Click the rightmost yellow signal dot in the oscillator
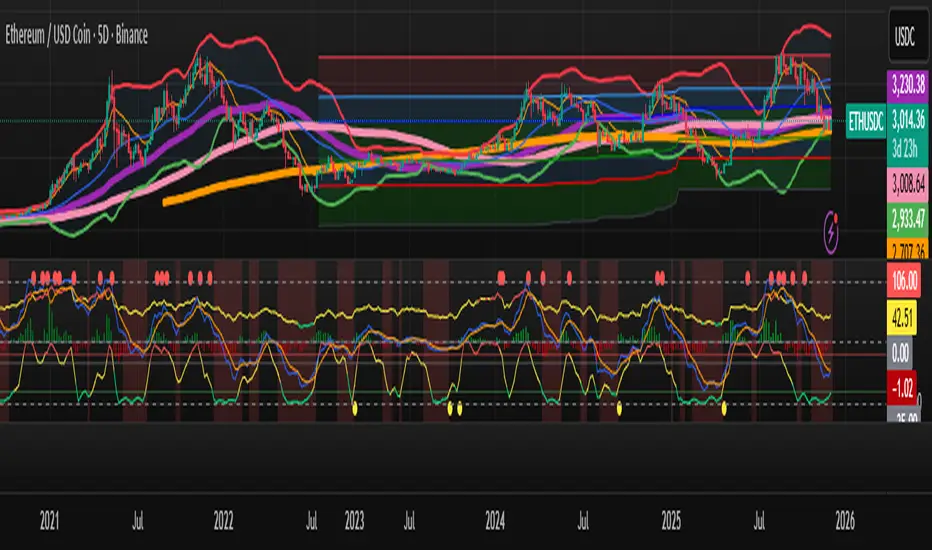 pyautogui.click(x=723, y=407)
